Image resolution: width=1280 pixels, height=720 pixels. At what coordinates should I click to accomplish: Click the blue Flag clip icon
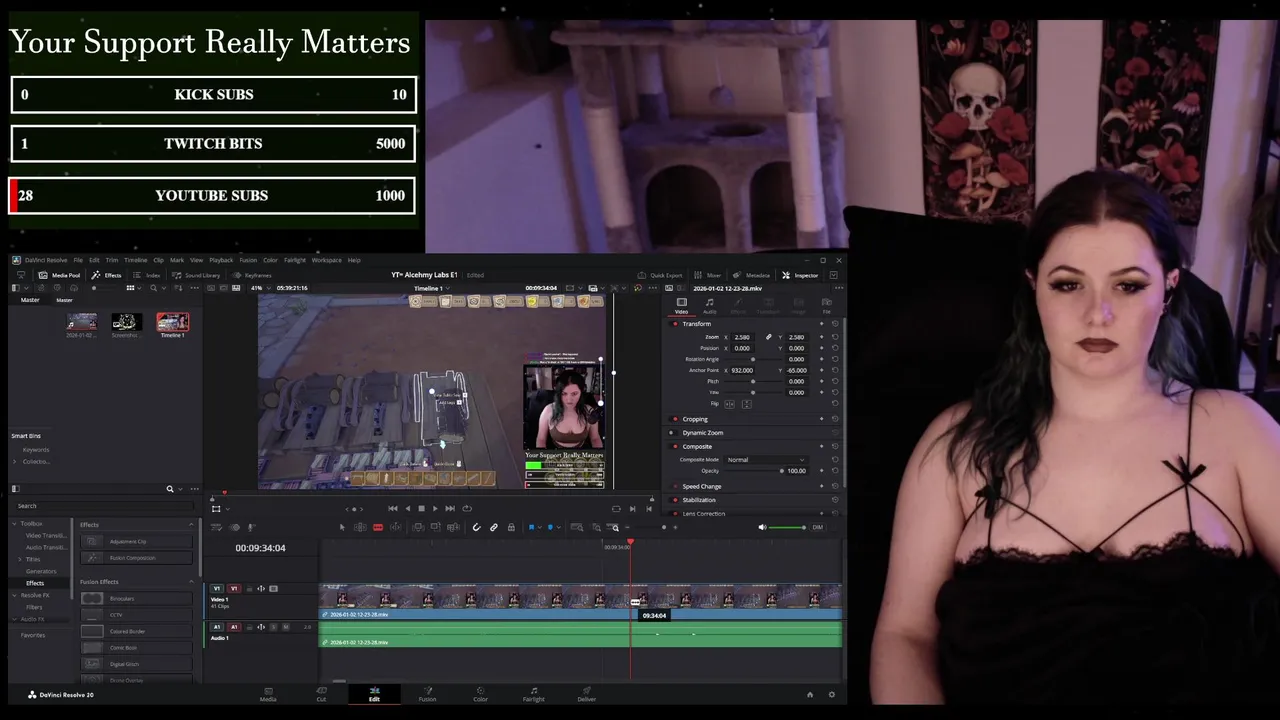click(x=531, y=527)
